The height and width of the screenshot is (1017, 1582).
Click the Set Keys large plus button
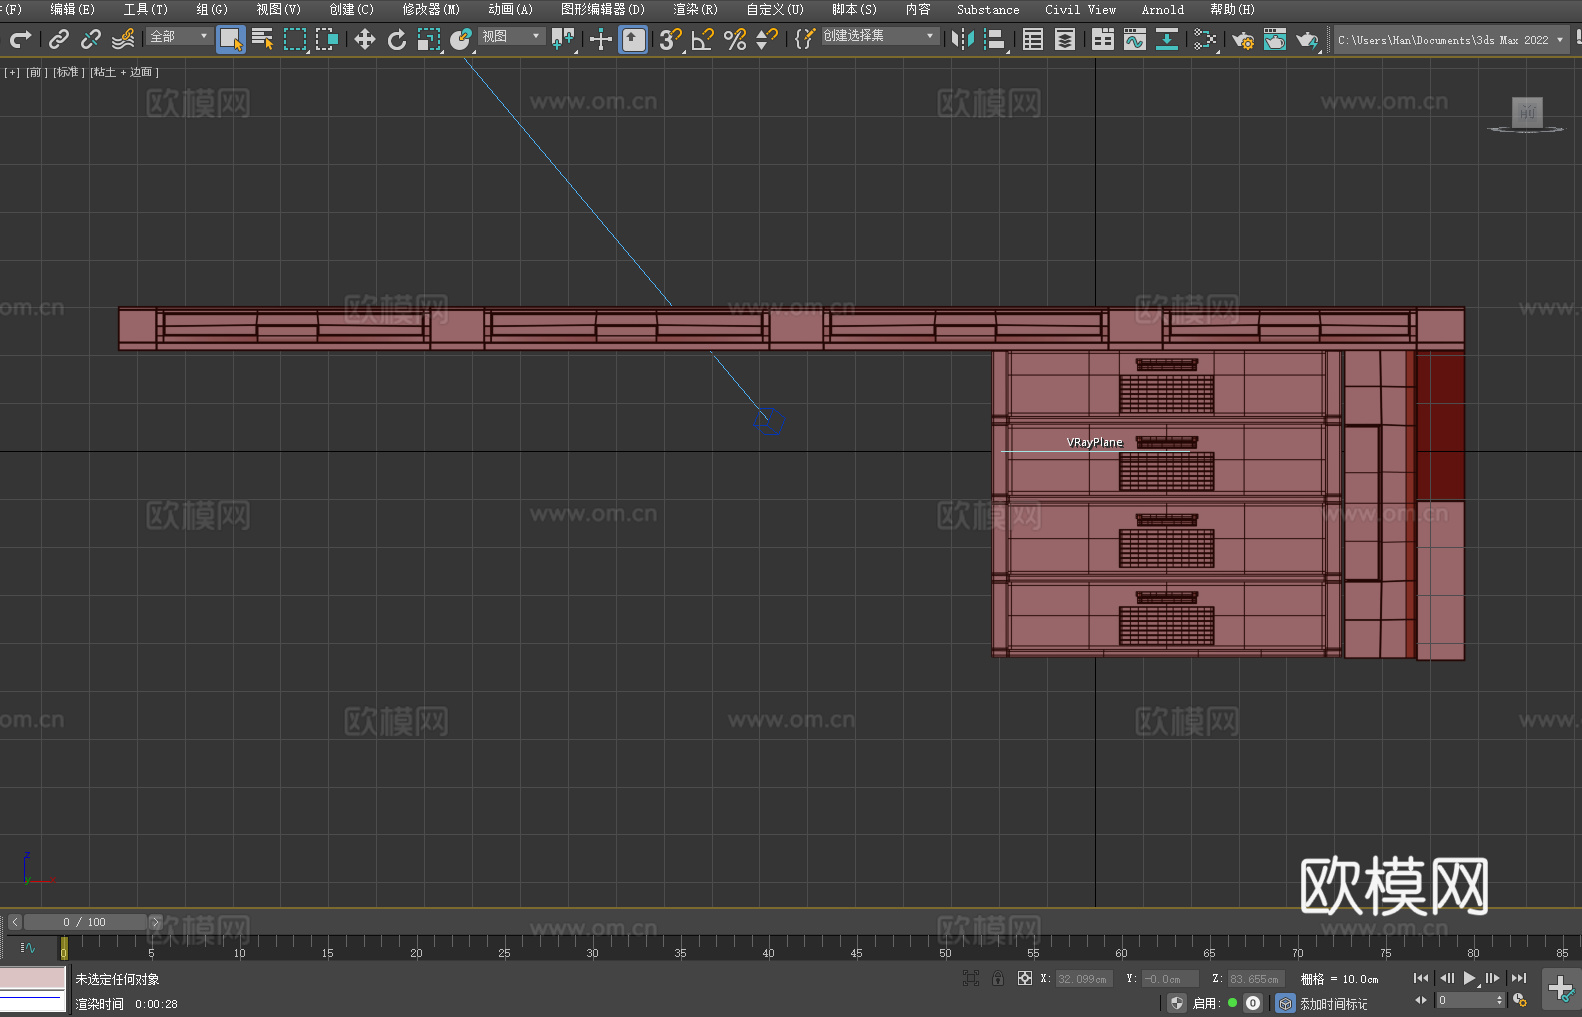[x=1560, y=988]
